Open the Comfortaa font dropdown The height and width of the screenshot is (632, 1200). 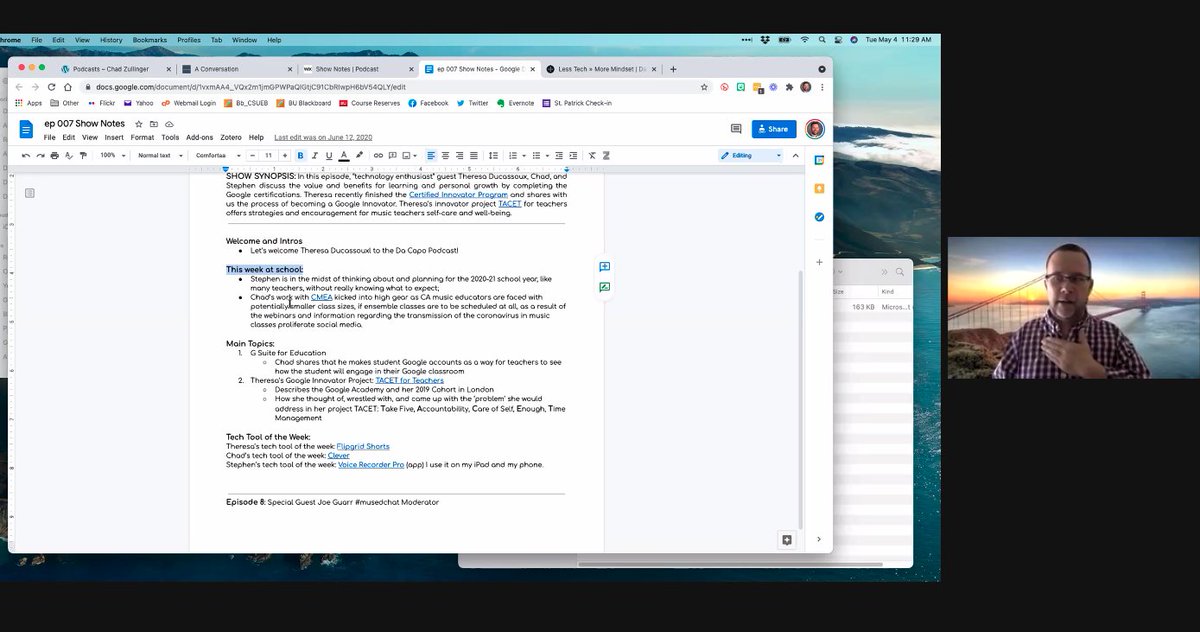pos(216,156)
